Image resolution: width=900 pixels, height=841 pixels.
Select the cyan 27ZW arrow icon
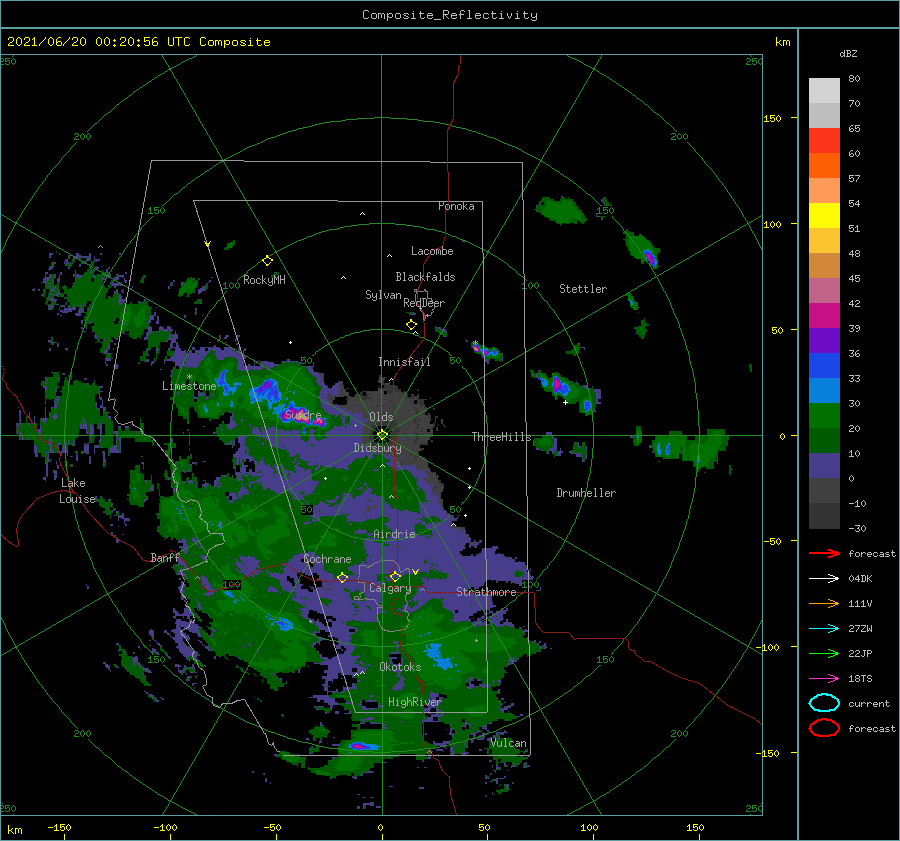824,629
